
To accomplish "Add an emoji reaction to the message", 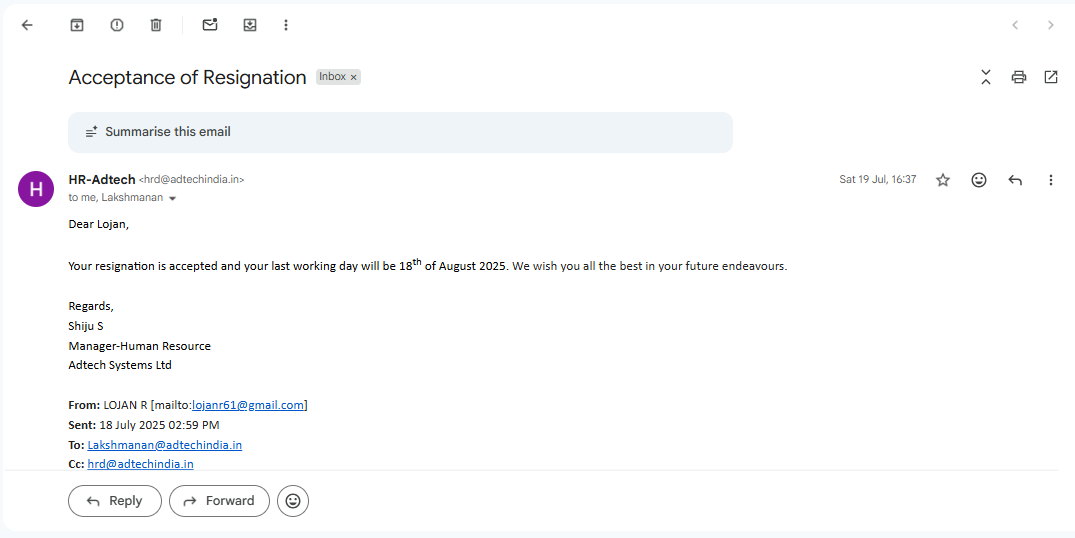I will [x=979, y=180].
